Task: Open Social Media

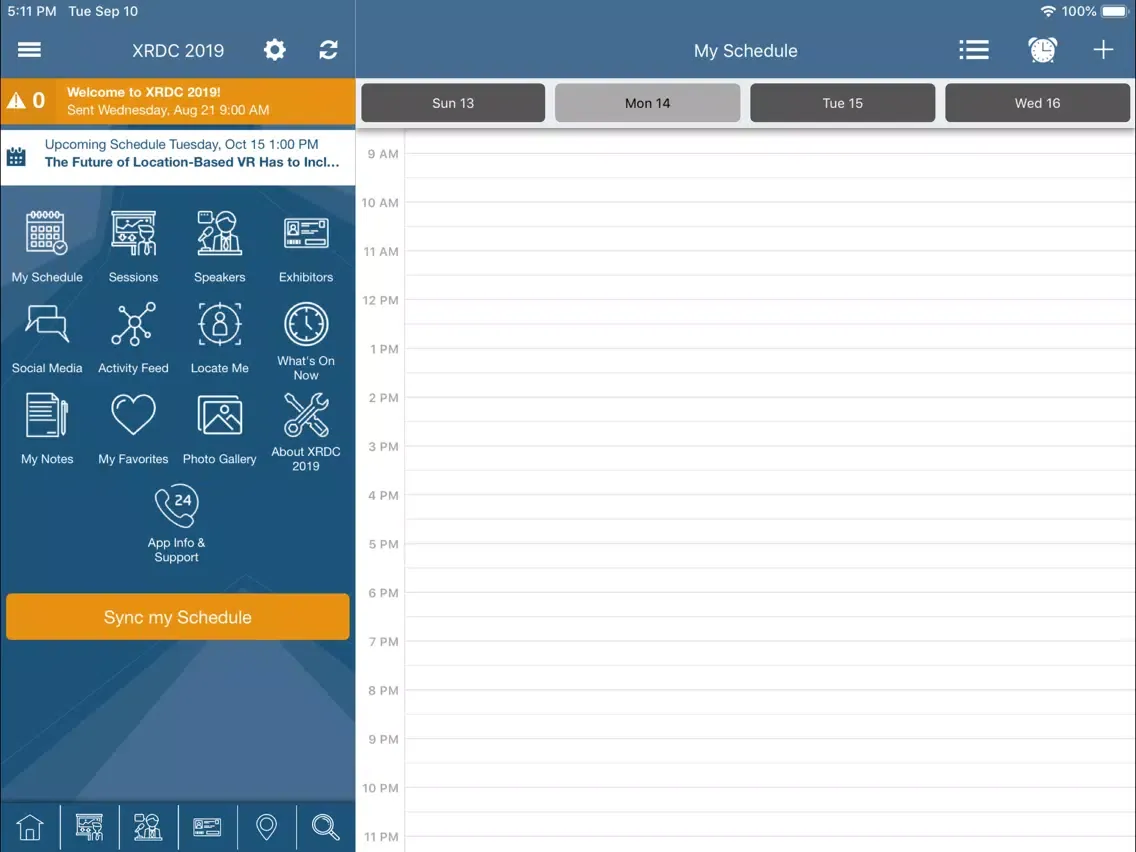Action: 47,338
